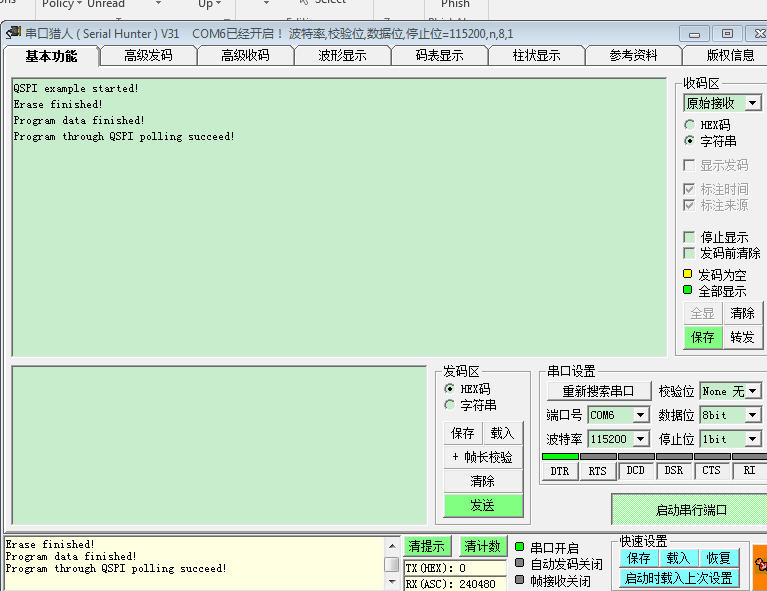Toggle the 标注来源 checkbox
The width and height of the screenshot is (767, 591).
[x=689, y=205]
